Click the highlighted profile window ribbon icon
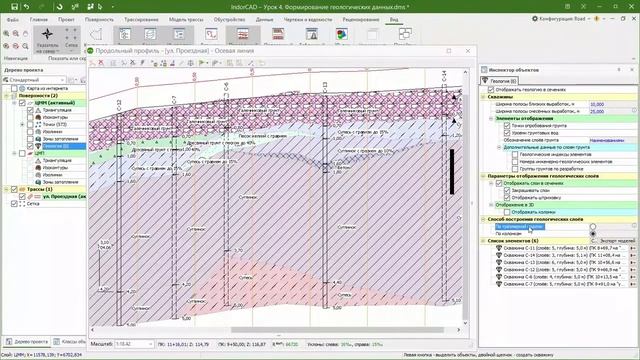This screenshot has width=640, height=360. point(243,35)
